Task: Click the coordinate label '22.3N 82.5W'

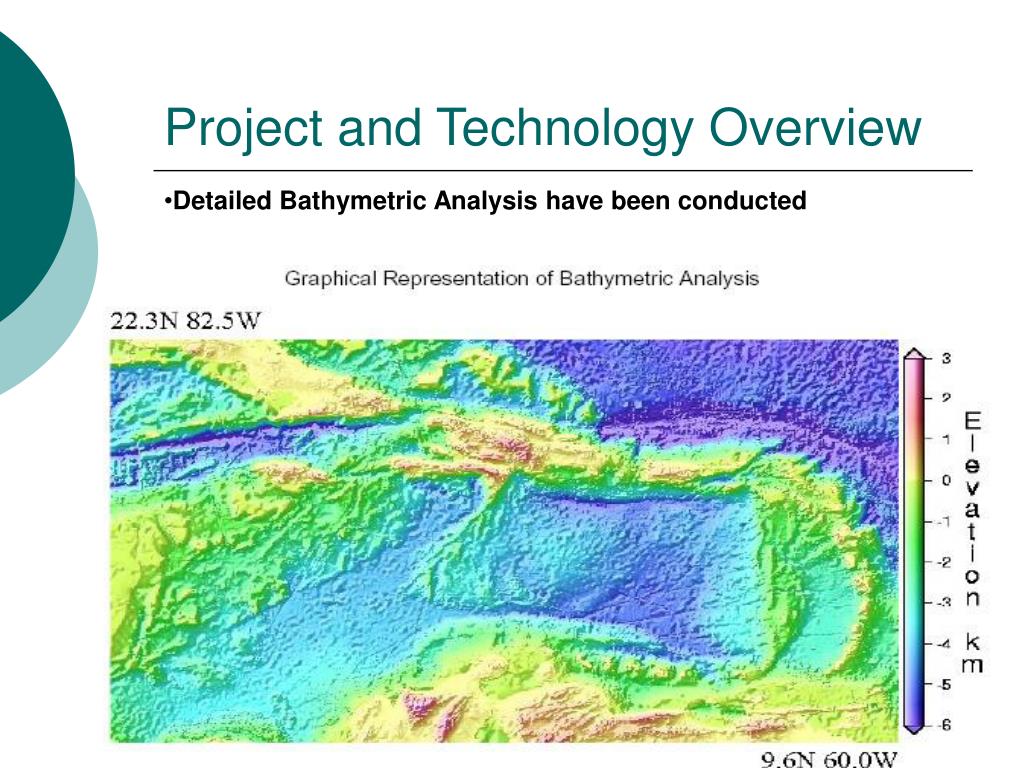Action: click(x=185, y=321)
